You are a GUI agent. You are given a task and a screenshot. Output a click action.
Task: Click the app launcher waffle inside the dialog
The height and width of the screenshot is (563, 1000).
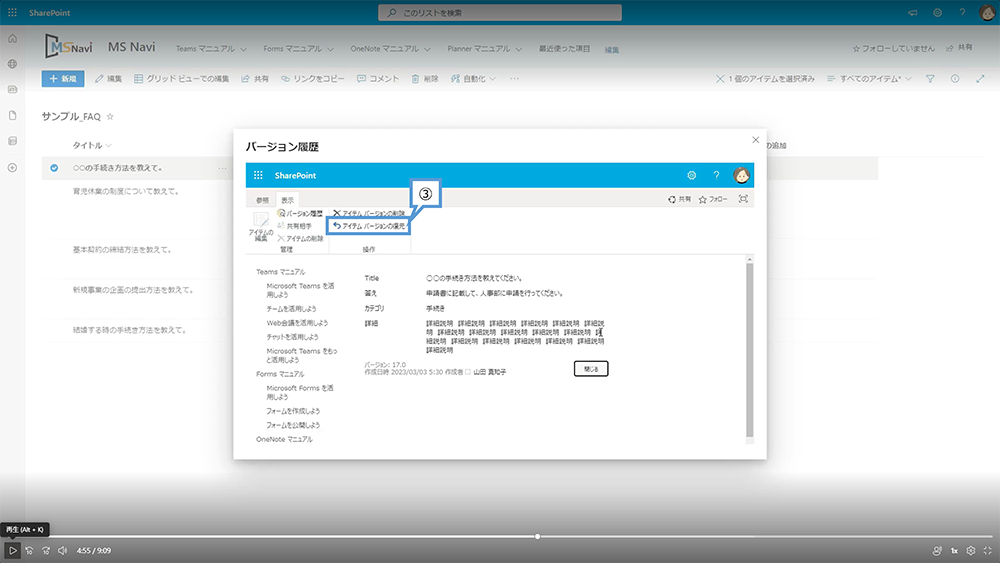point(258,175)
